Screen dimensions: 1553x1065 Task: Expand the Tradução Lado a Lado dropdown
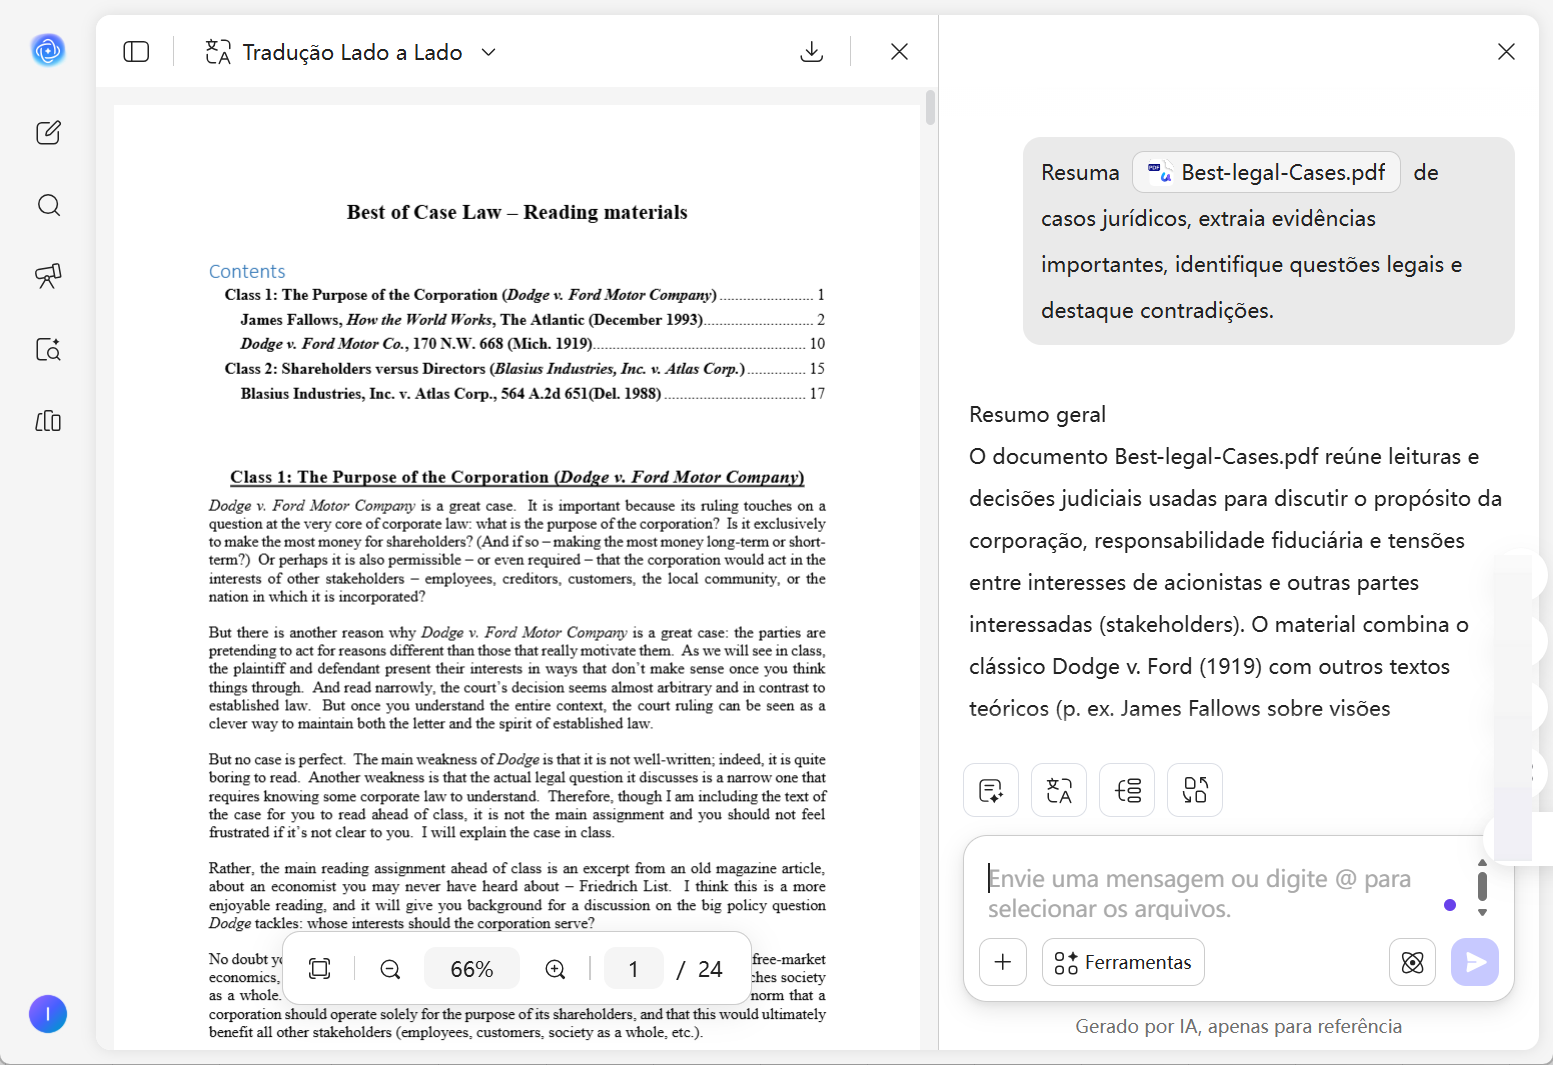488,52
